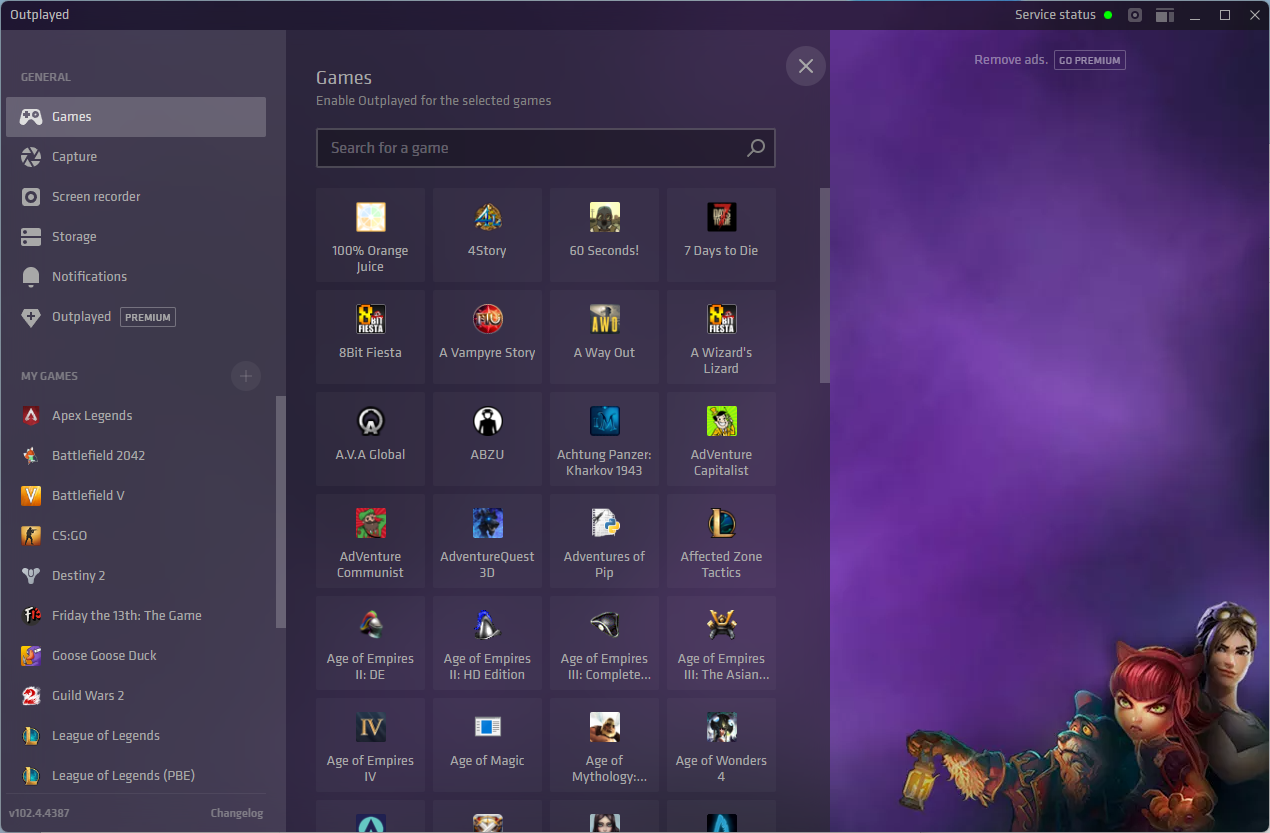Image resolution: width=1270 pixels, height=833 pixels.
Task: Choose the Age of Empires IV tile
Action: 370,745
